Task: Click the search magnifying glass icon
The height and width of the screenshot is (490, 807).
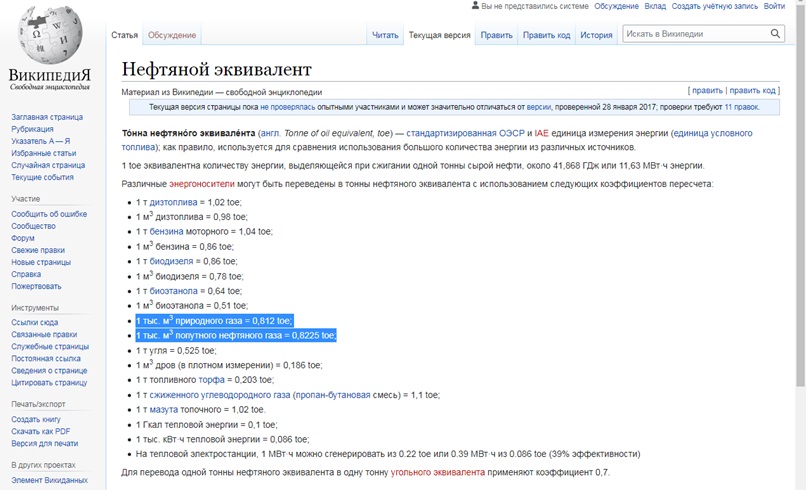Action: click(x=776, y=34)
